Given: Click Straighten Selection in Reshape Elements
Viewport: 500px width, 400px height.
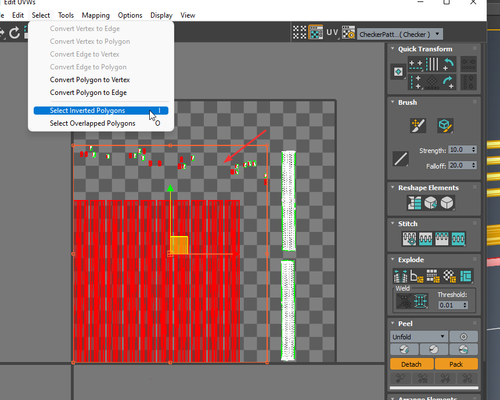Looking at the screenshot, I should pos(415,203).
